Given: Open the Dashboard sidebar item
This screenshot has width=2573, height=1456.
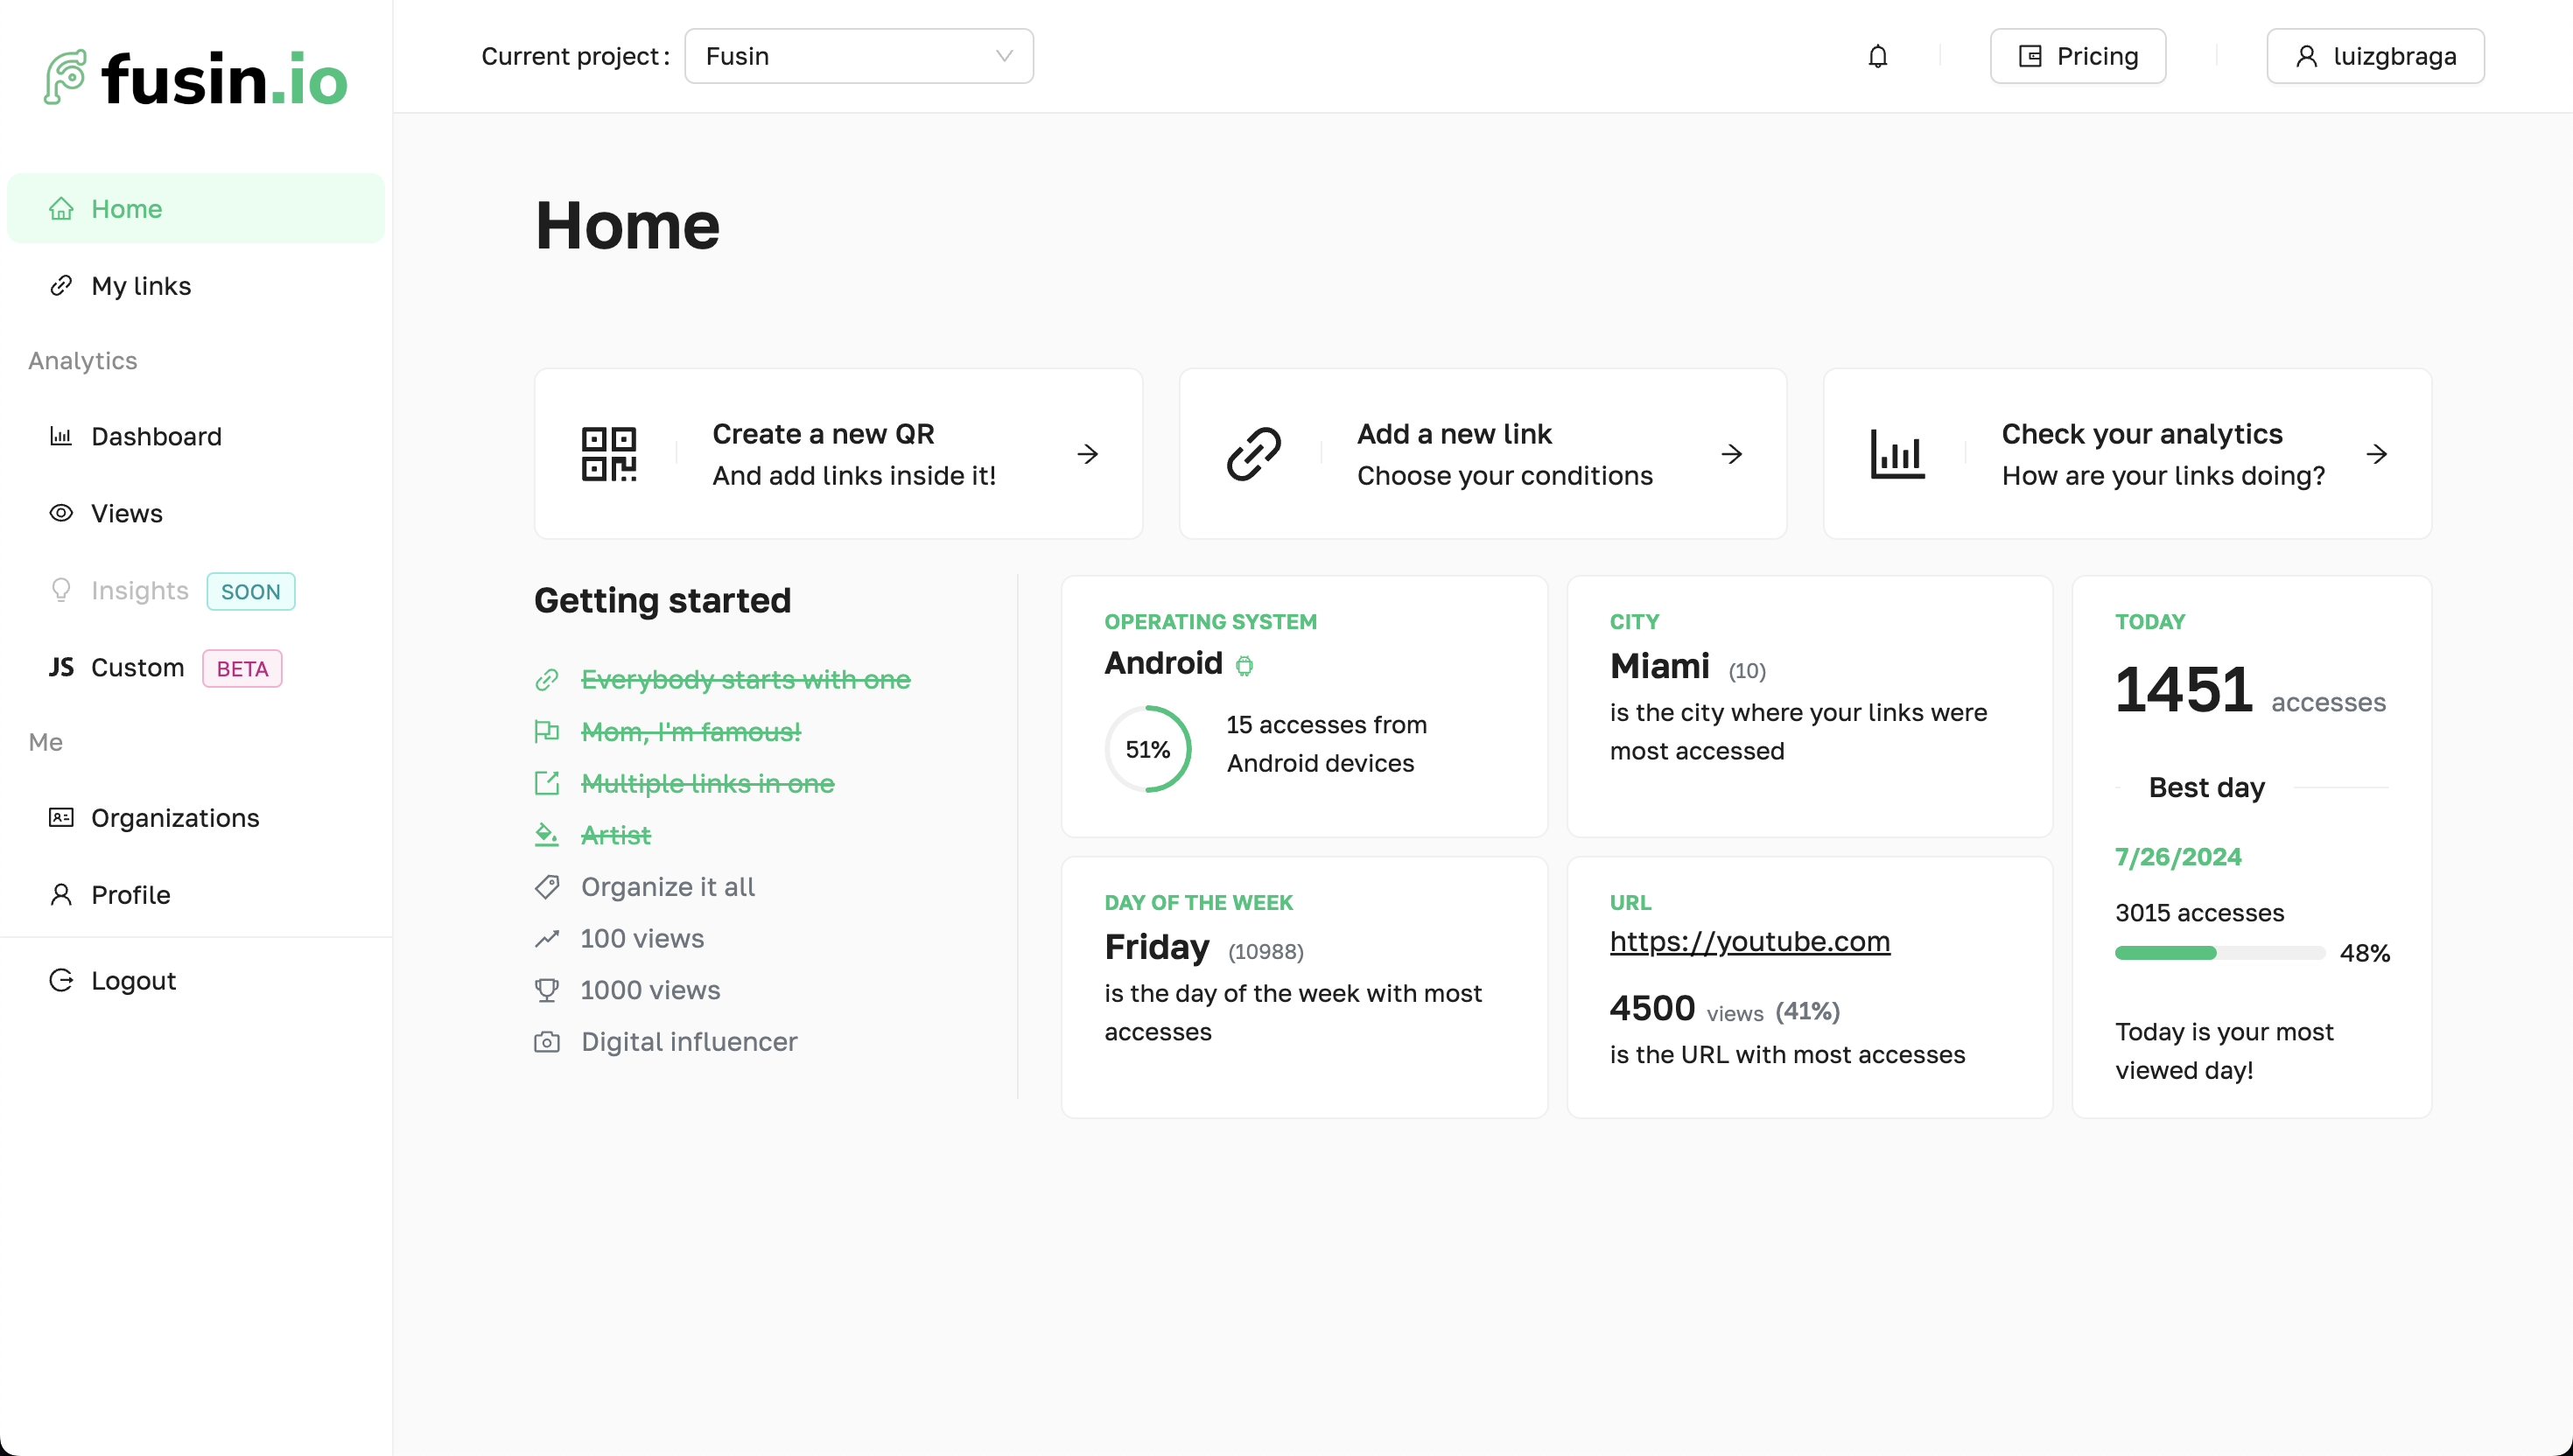Looking at the screenshot, I should point(156,436).
